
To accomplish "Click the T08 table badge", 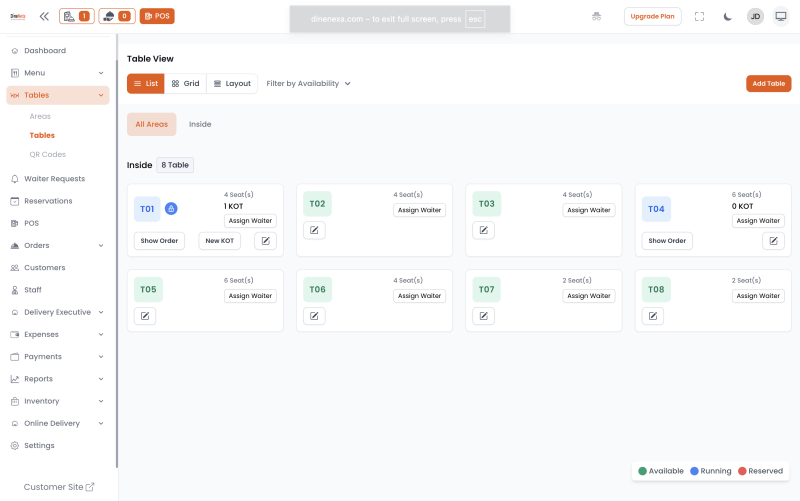I will point(656,290).
